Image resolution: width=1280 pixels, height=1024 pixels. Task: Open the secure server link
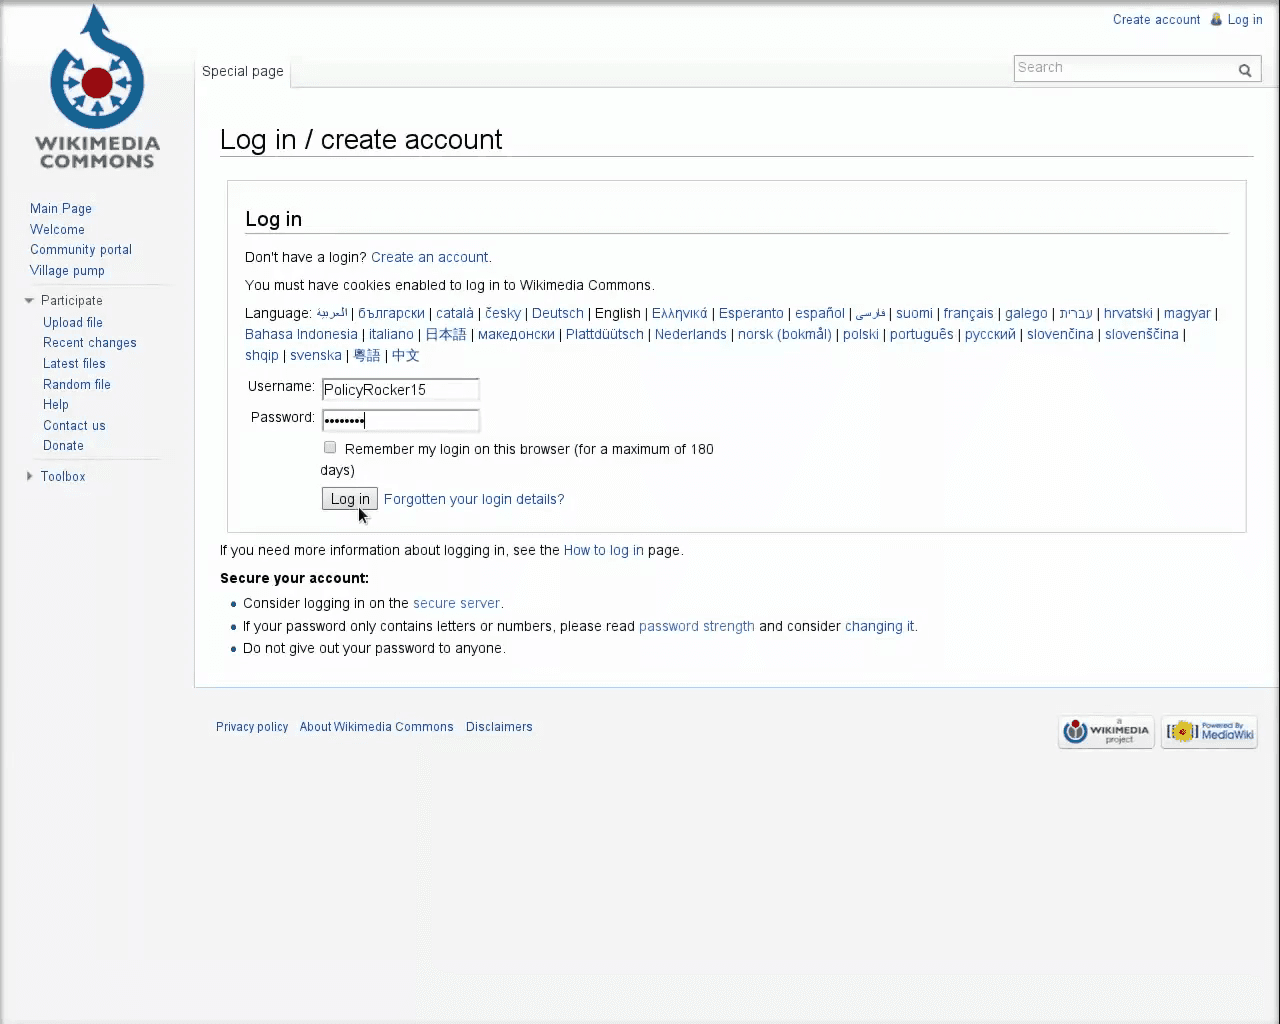tap(456, 603)
